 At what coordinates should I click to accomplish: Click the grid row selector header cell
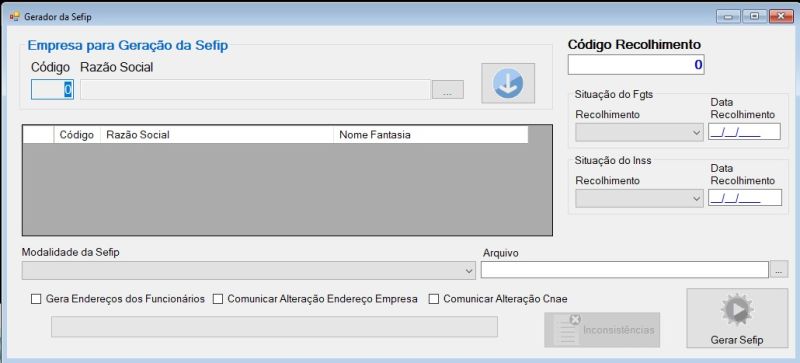(39, 135)
